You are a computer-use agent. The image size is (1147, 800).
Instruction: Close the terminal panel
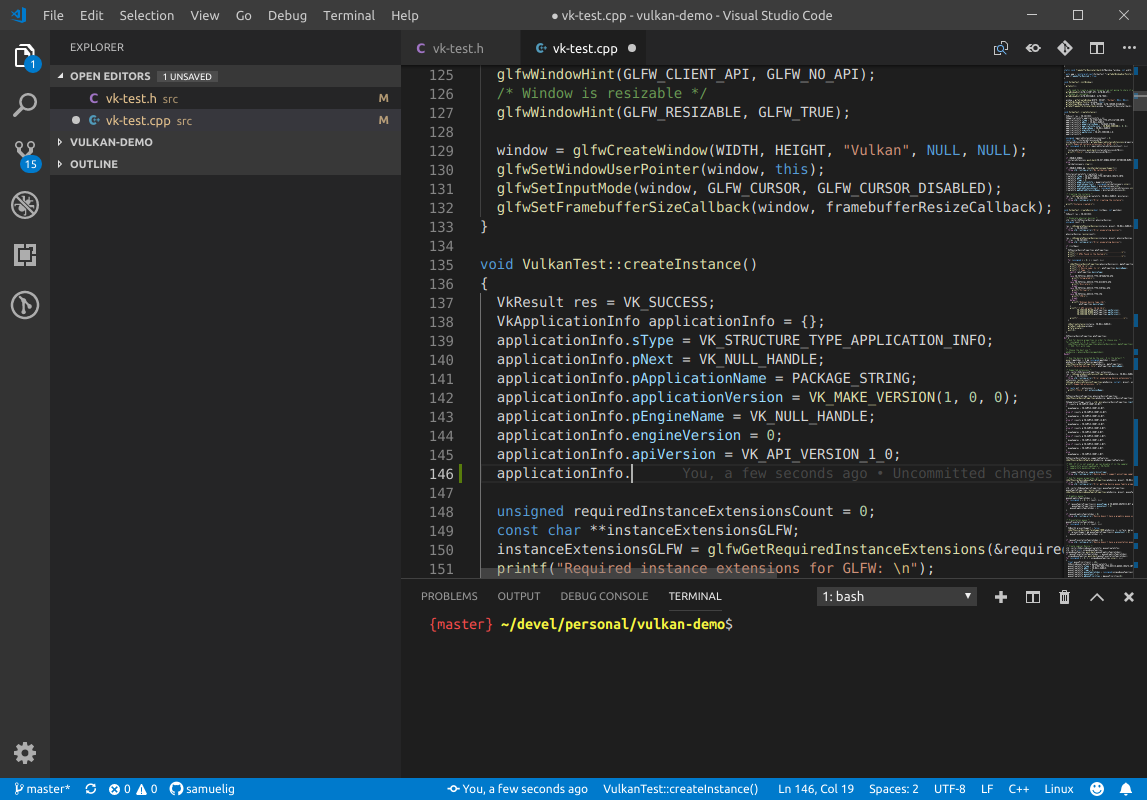(1129, 597)
